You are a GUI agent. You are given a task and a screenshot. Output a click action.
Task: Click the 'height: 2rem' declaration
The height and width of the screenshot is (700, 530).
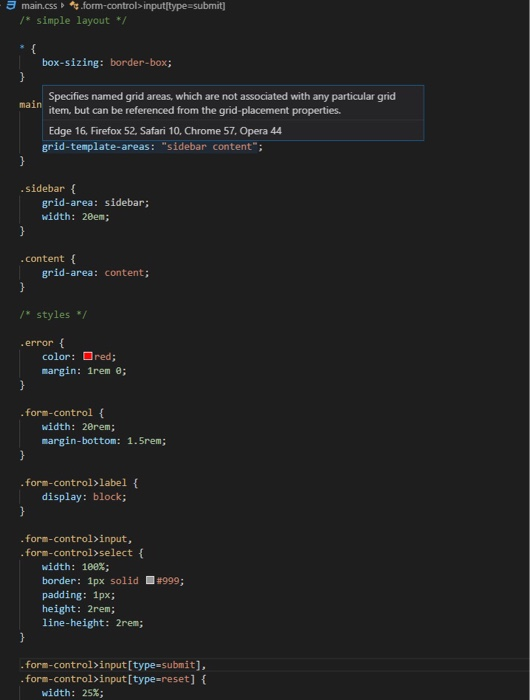point(79,609)
